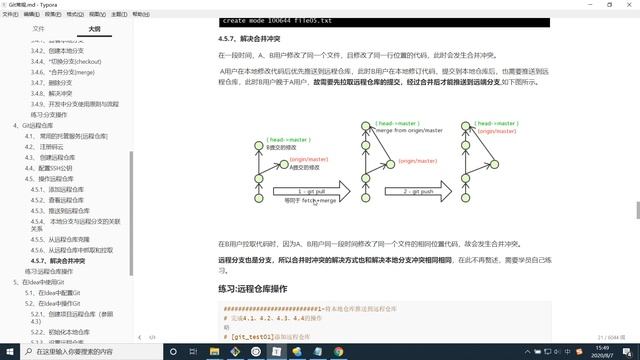Collapse sidebar with bottom-left arrow icon

pos(140,337)
